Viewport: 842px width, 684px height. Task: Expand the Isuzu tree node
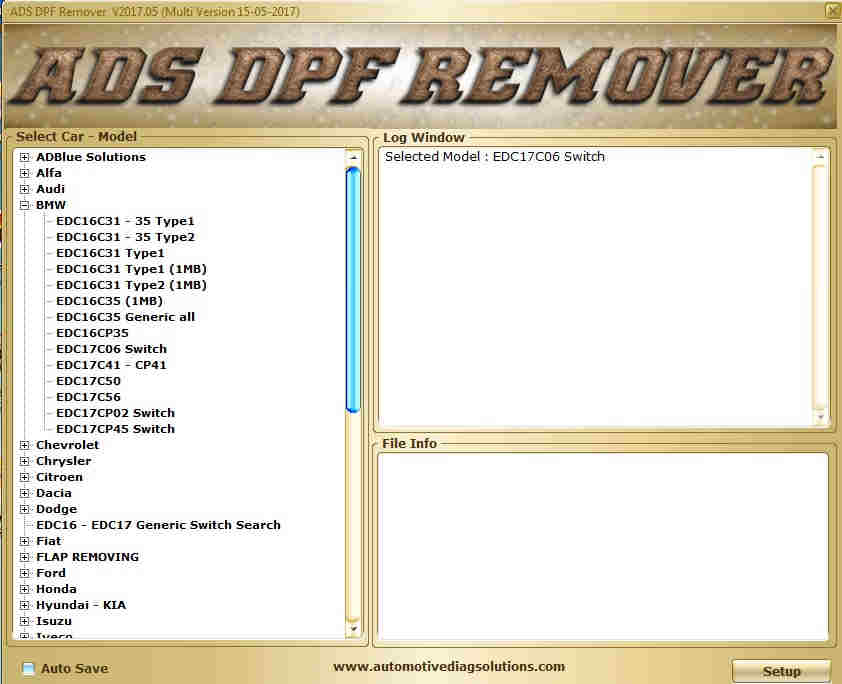pyautogui.click(x=24, y=621)
